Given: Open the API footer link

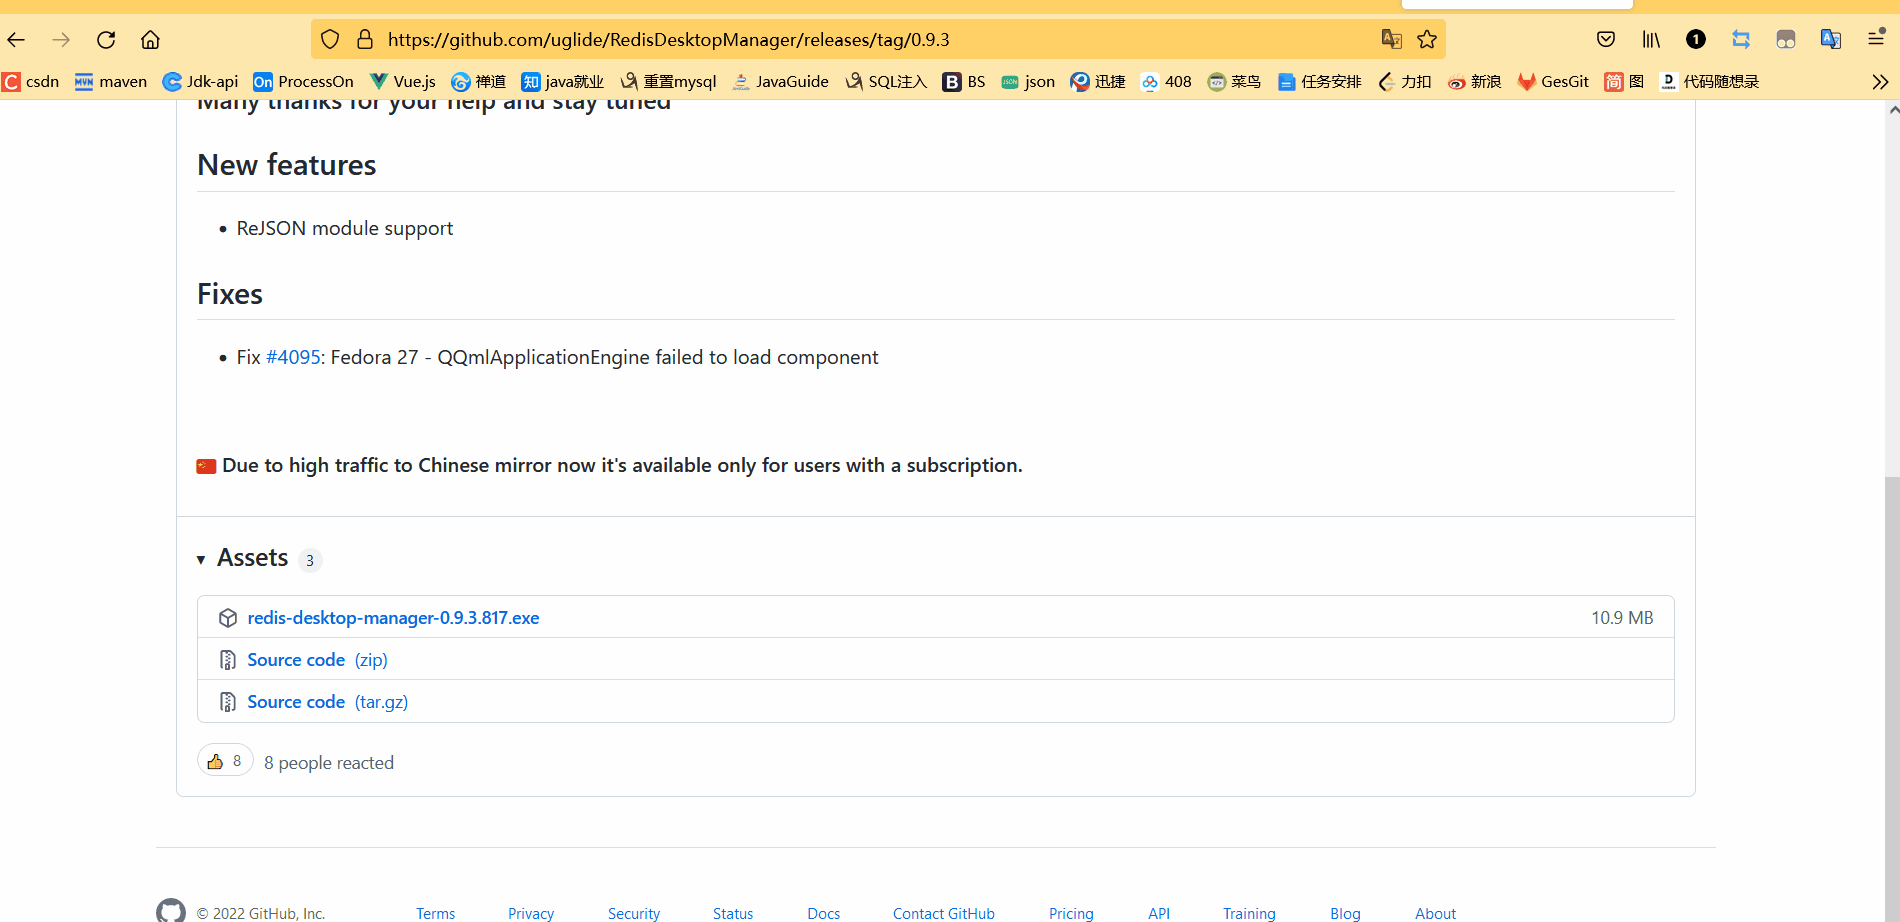Looking at the screenshot, I should [1159, 913].
